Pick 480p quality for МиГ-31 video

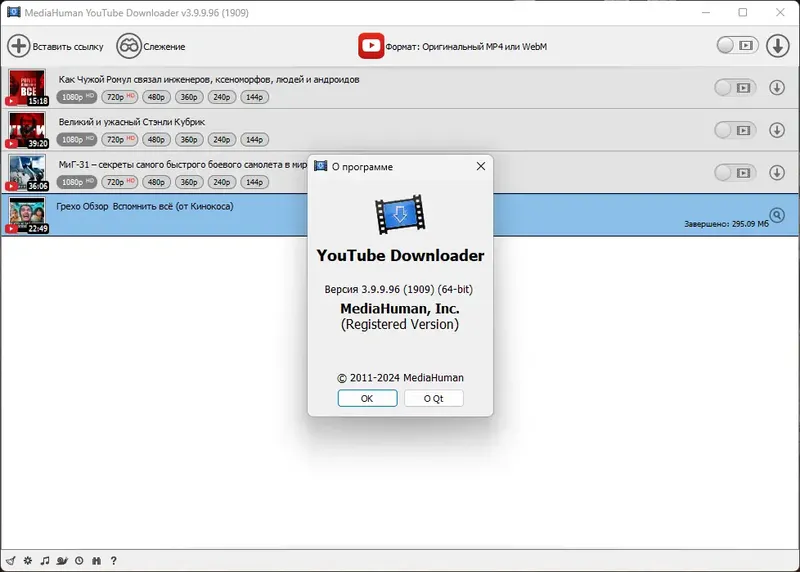156,182
